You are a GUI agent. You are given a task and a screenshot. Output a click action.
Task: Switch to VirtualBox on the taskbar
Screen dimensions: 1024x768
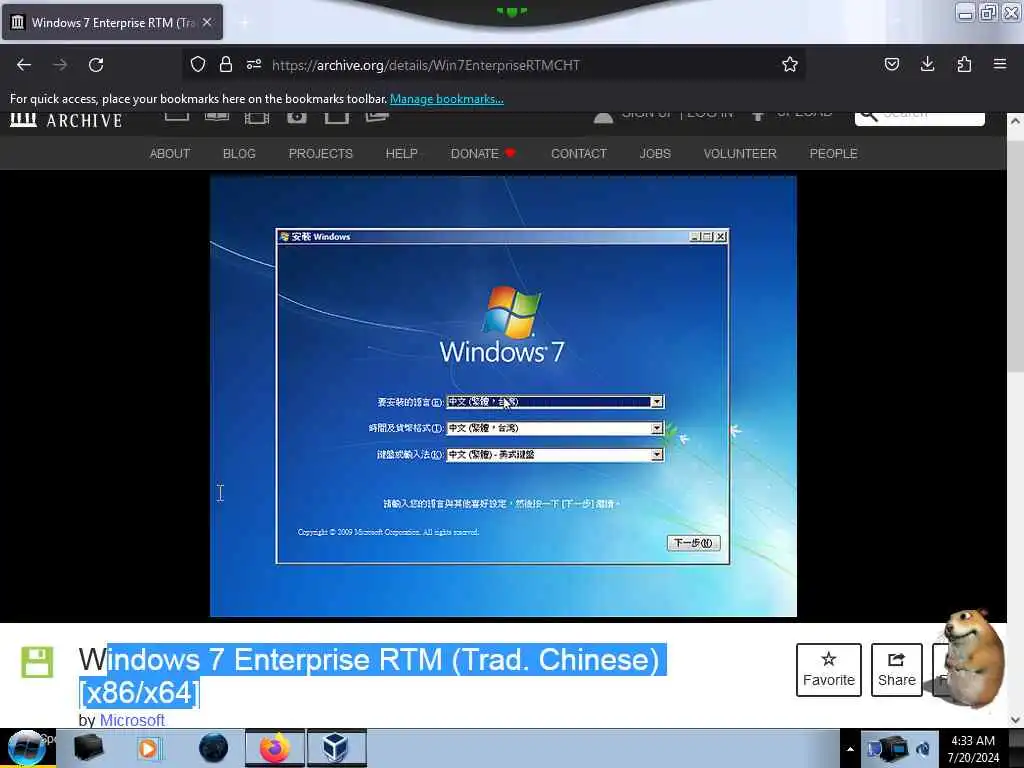tap(336, 748)
